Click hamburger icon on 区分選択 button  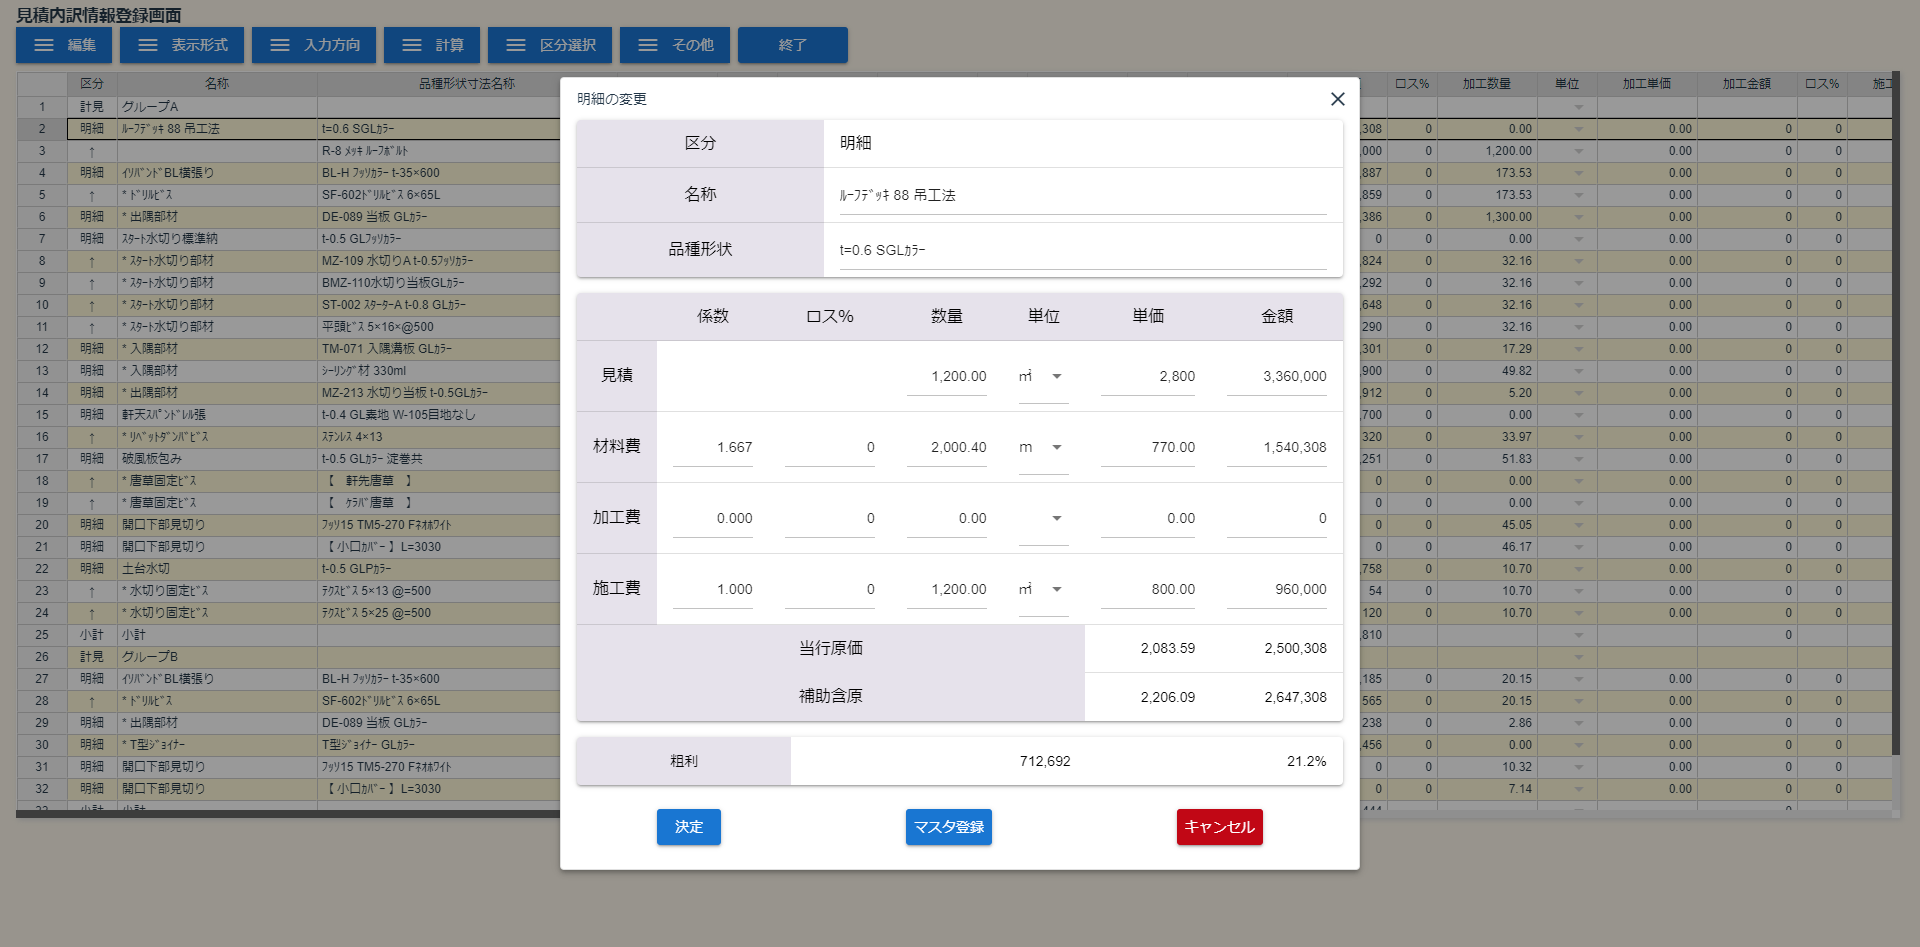pyautogui.click(x=516, y=45)
